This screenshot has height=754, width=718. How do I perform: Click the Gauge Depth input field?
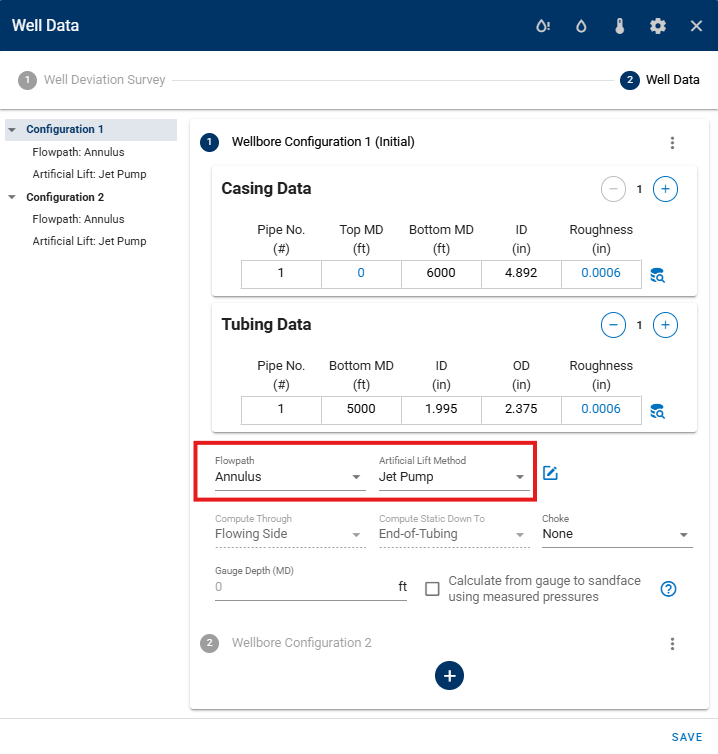(305, 587)
